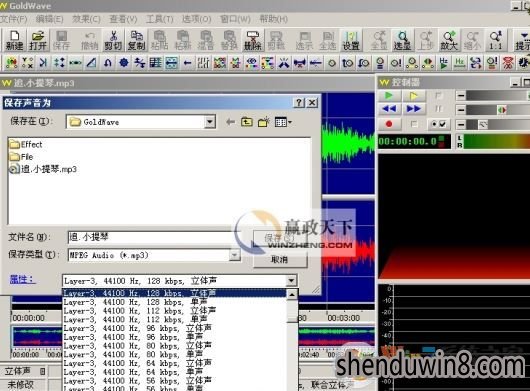This screenshot has height=391, width=530.
Task: Click the 粘贴 (Paste) toolbar icon
Action: [159, 41]
